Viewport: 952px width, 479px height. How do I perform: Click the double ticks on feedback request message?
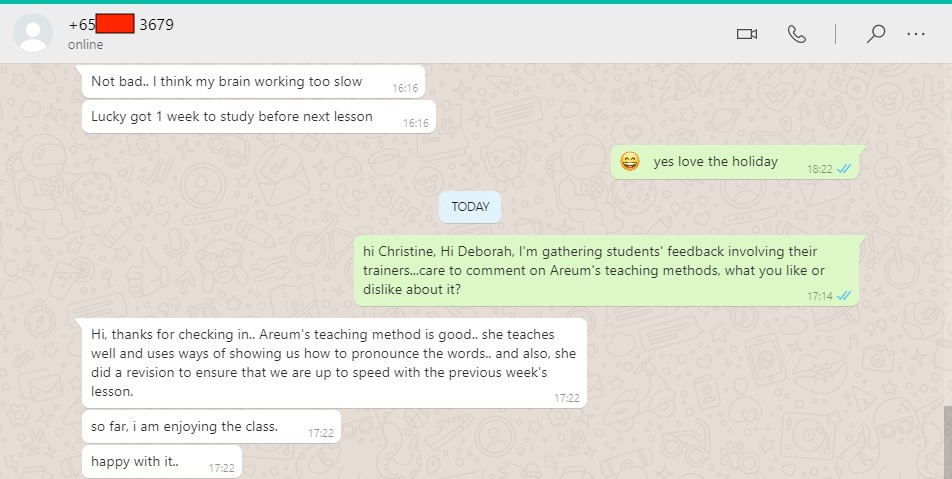[844, 296]
